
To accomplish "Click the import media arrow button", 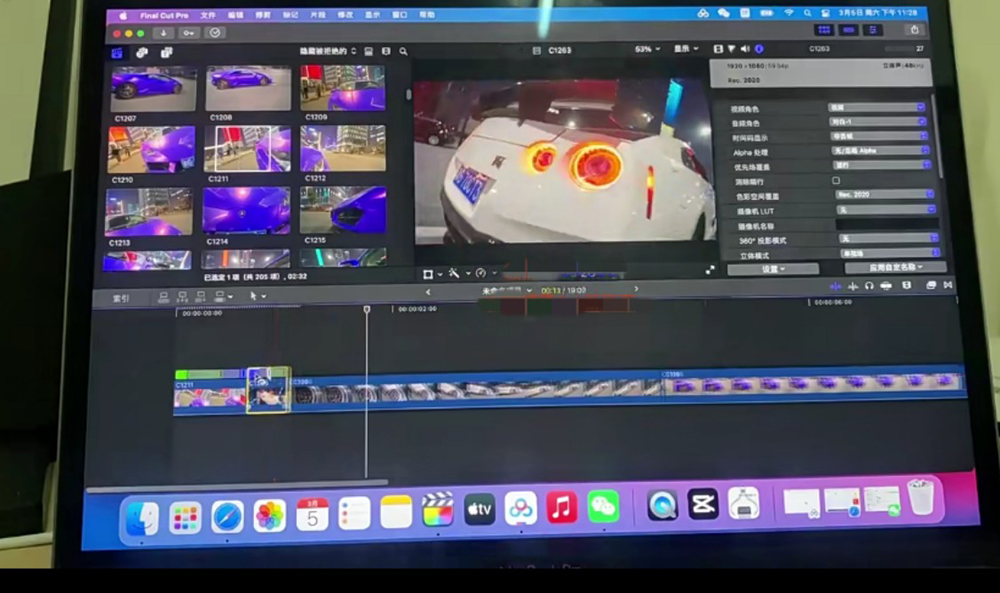I will click(x=163, y=32).
